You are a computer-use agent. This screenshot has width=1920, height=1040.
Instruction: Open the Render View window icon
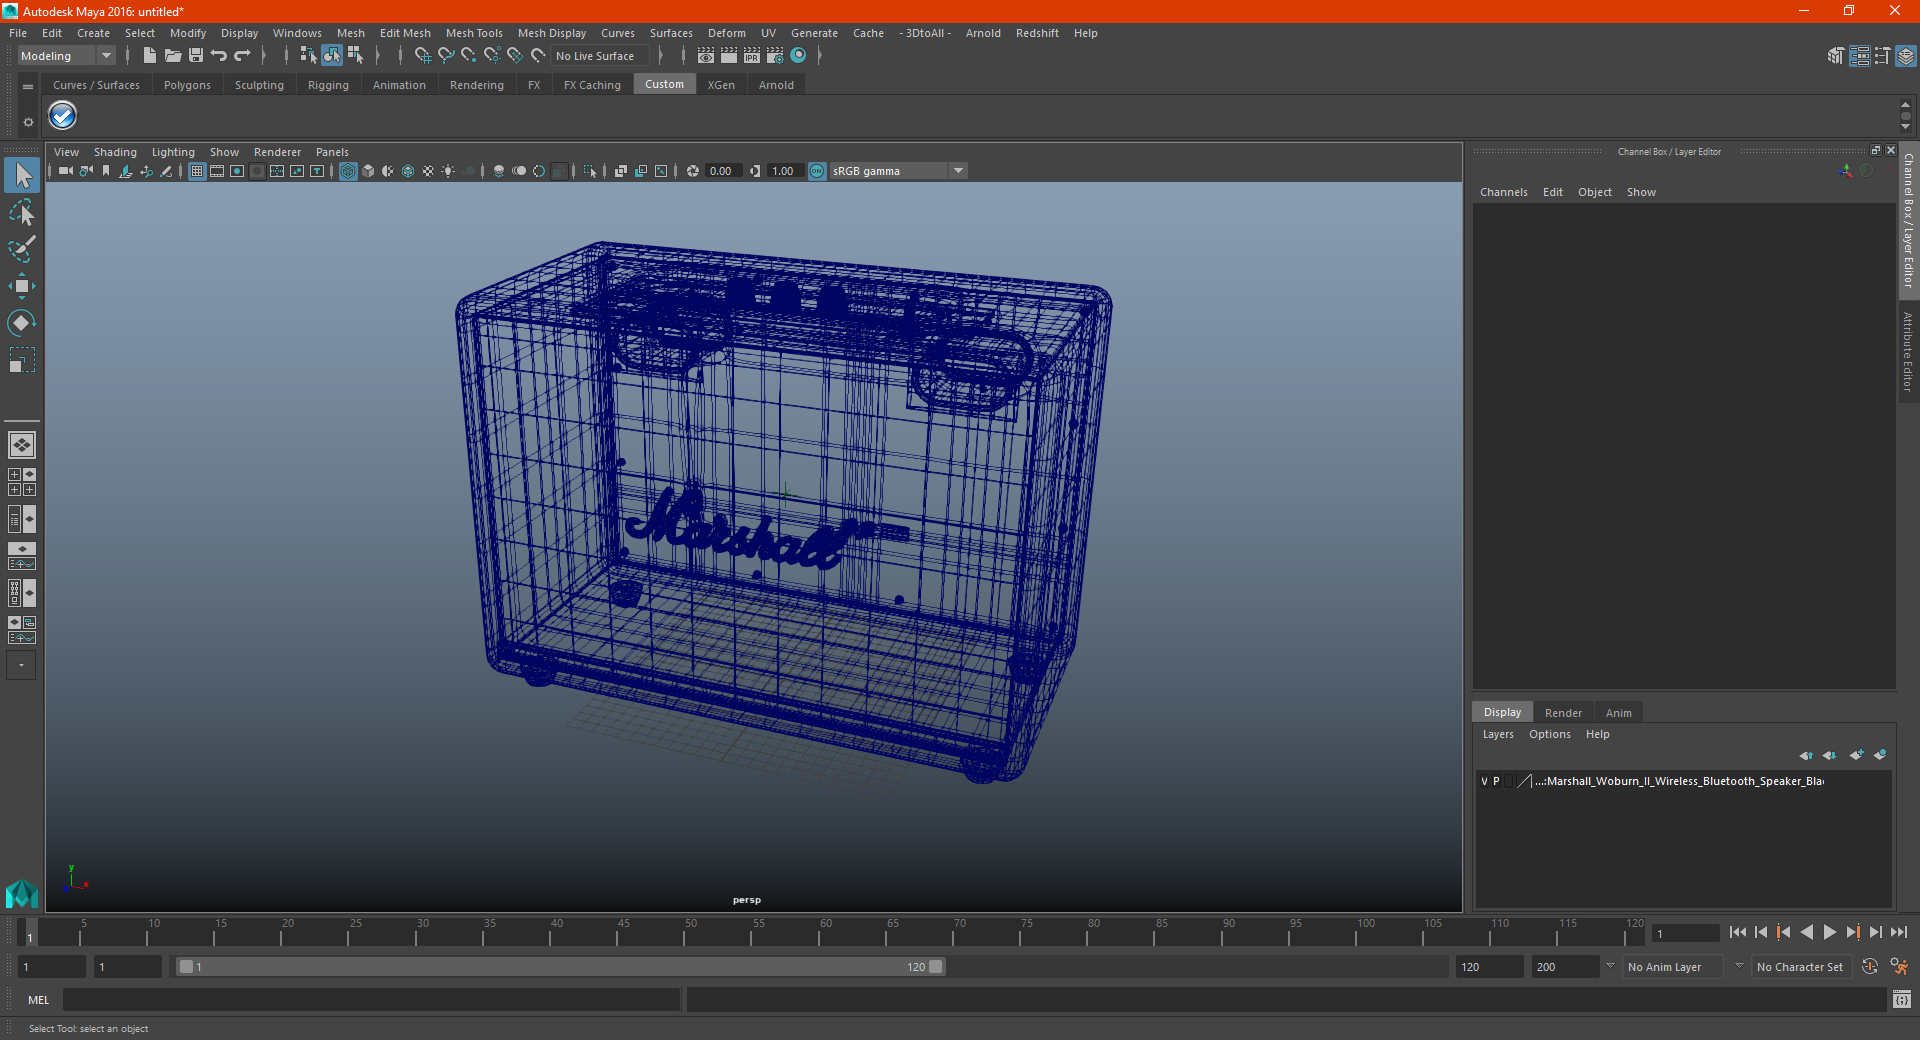pyautogui.click(x=706, y=56)
